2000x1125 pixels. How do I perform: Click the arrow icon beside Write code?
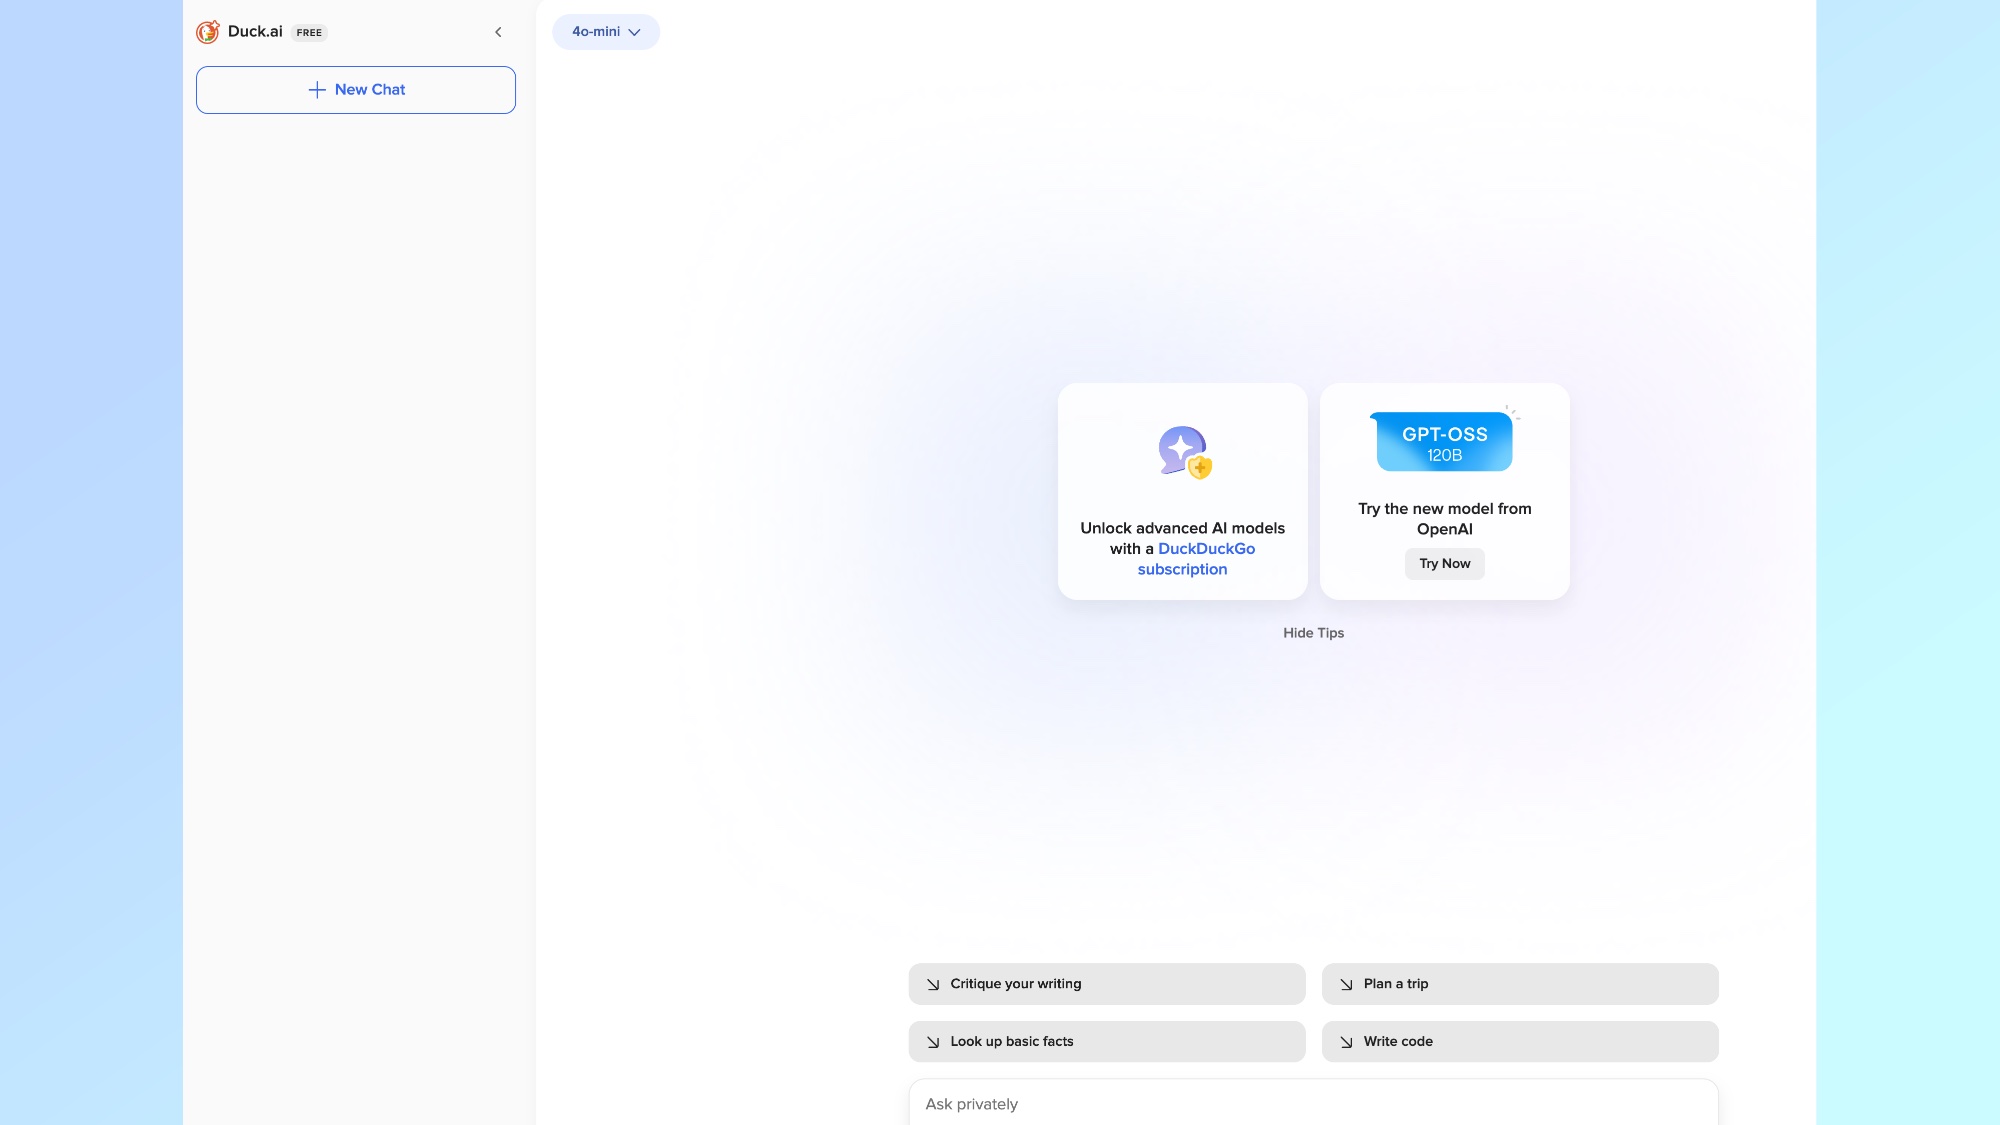coord(1346,1042)
